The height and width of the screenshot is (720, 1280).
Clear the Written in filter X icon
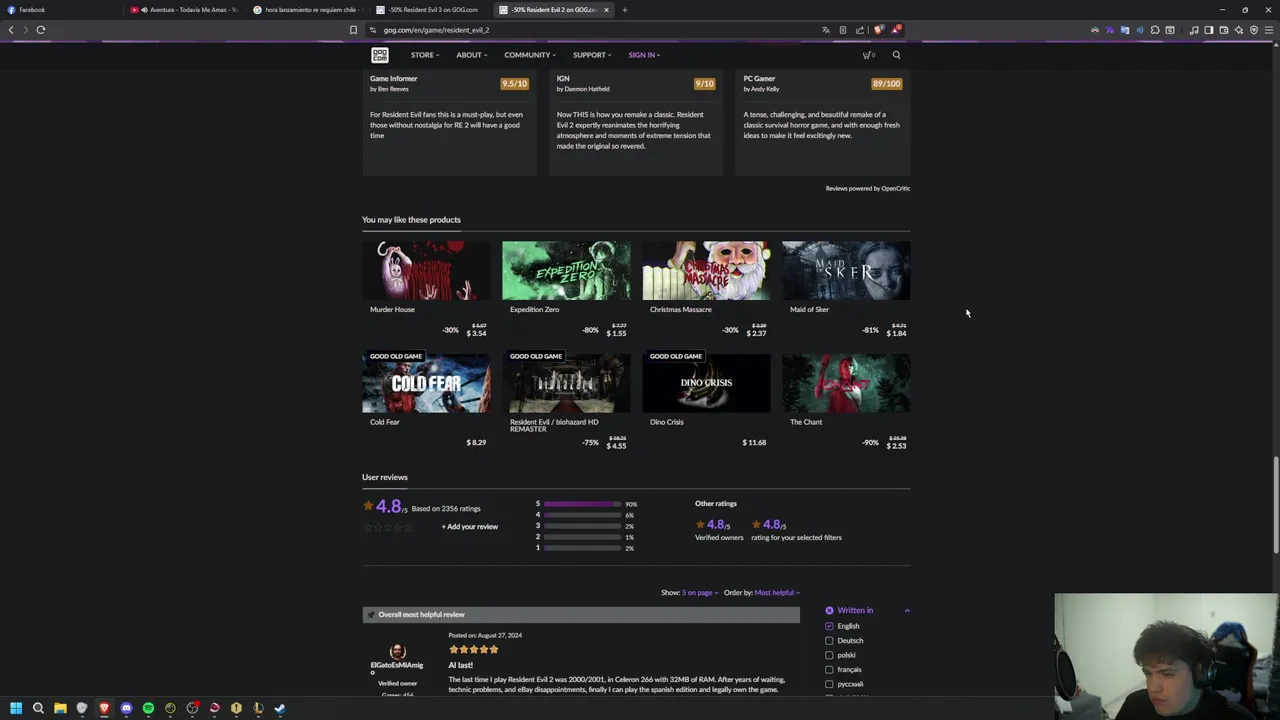click(829, 610)
